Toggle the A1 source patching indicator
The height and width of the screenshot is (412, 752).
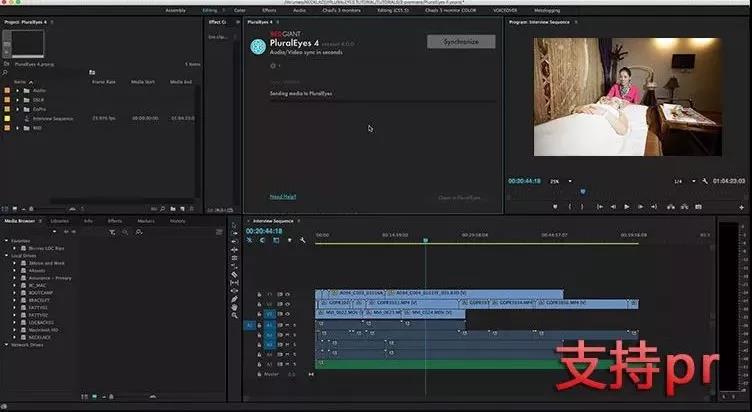coord(250,325)
